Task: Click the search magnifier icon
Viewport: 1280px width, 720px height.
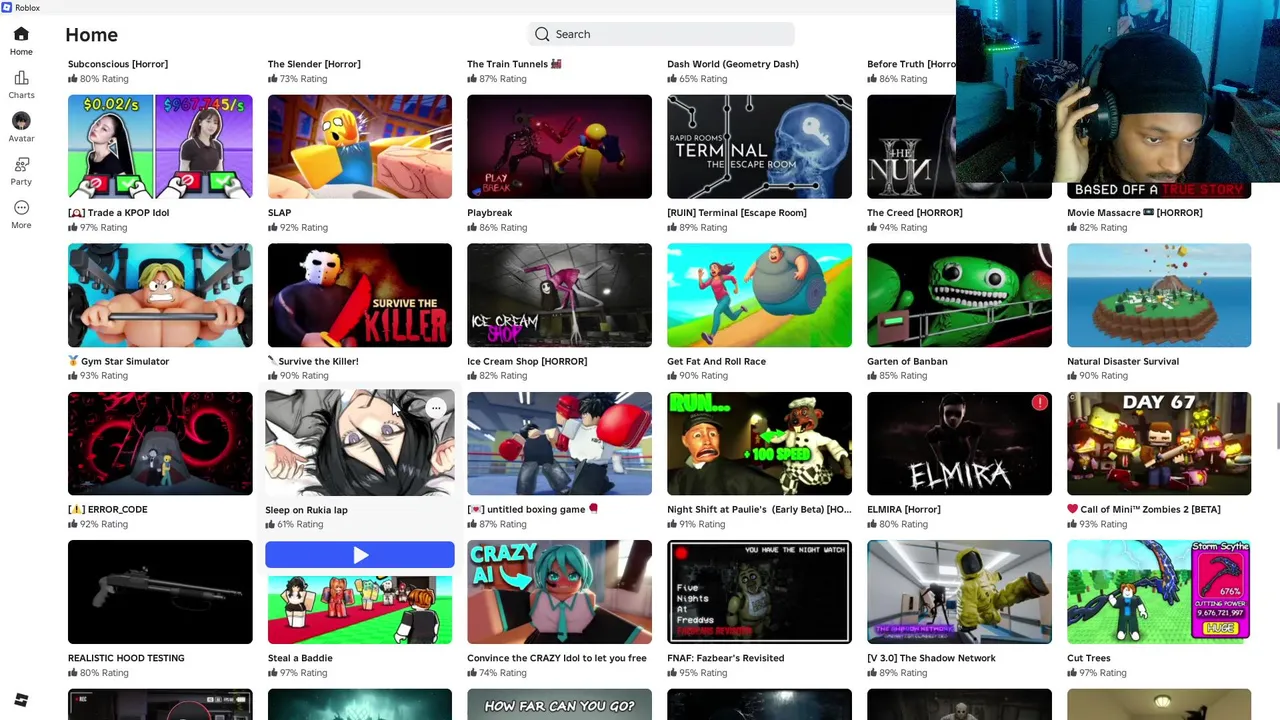Action: tap(542, 34)
